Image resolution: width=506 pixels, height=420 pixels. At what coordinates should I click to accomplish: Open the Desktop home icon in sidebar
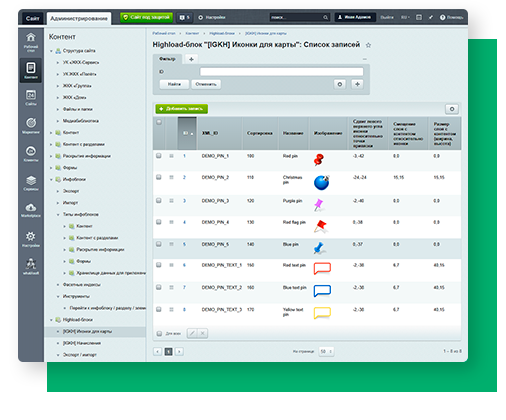[x=31, y=37]
